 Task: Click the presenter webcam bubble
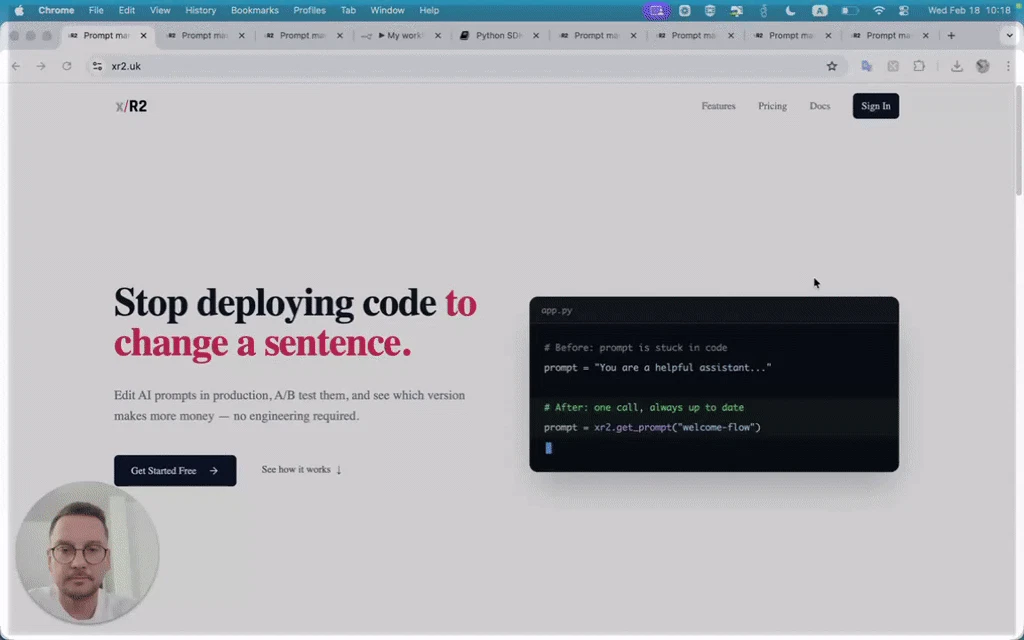[87, 553]
